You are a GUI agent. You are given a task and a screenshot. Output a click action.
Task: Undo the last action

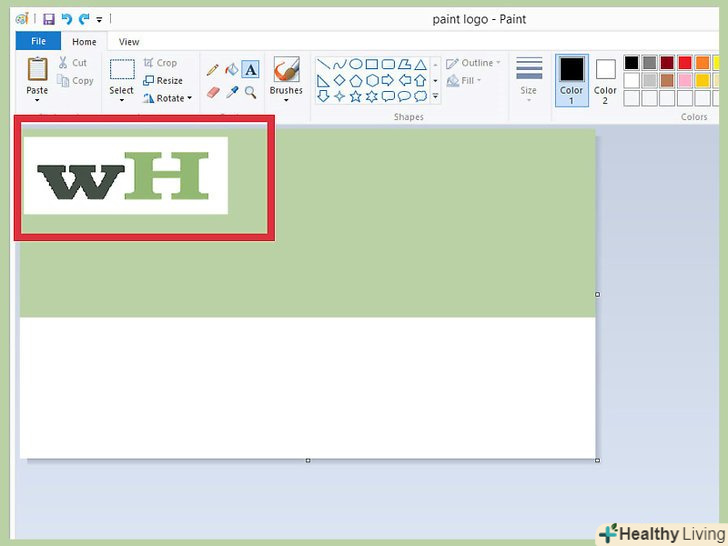pyautogui.click(x=66, y=19)
